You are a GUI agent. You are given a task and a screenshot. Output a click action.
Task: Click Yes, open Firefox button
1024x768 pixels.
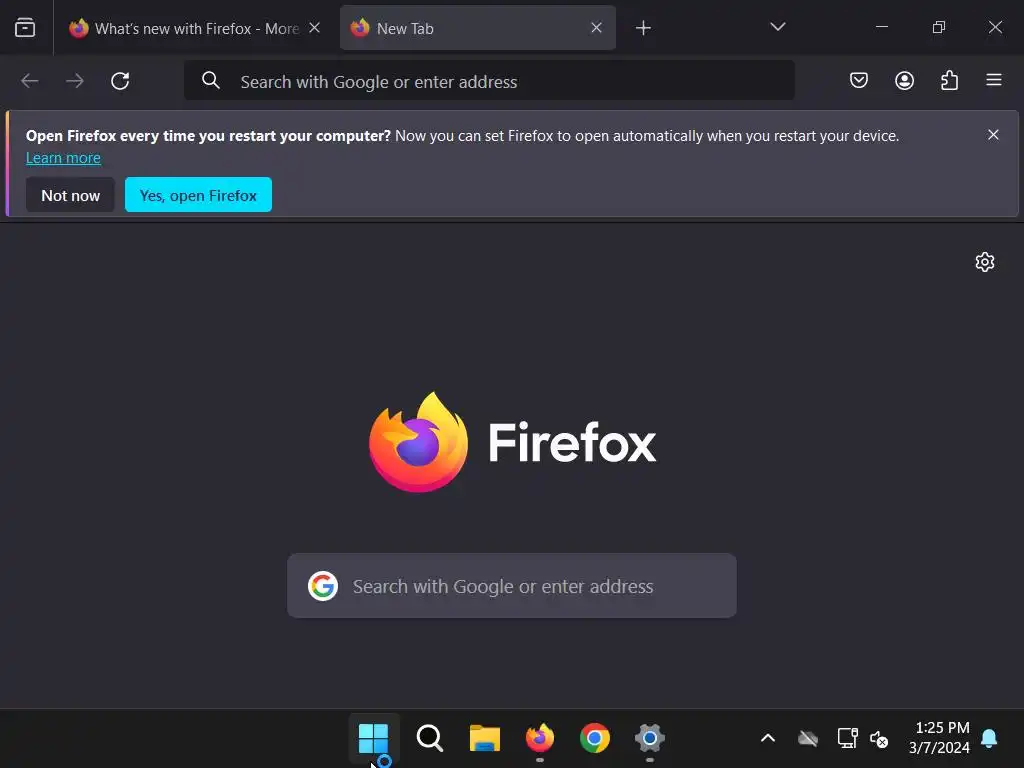coord(199,195)
